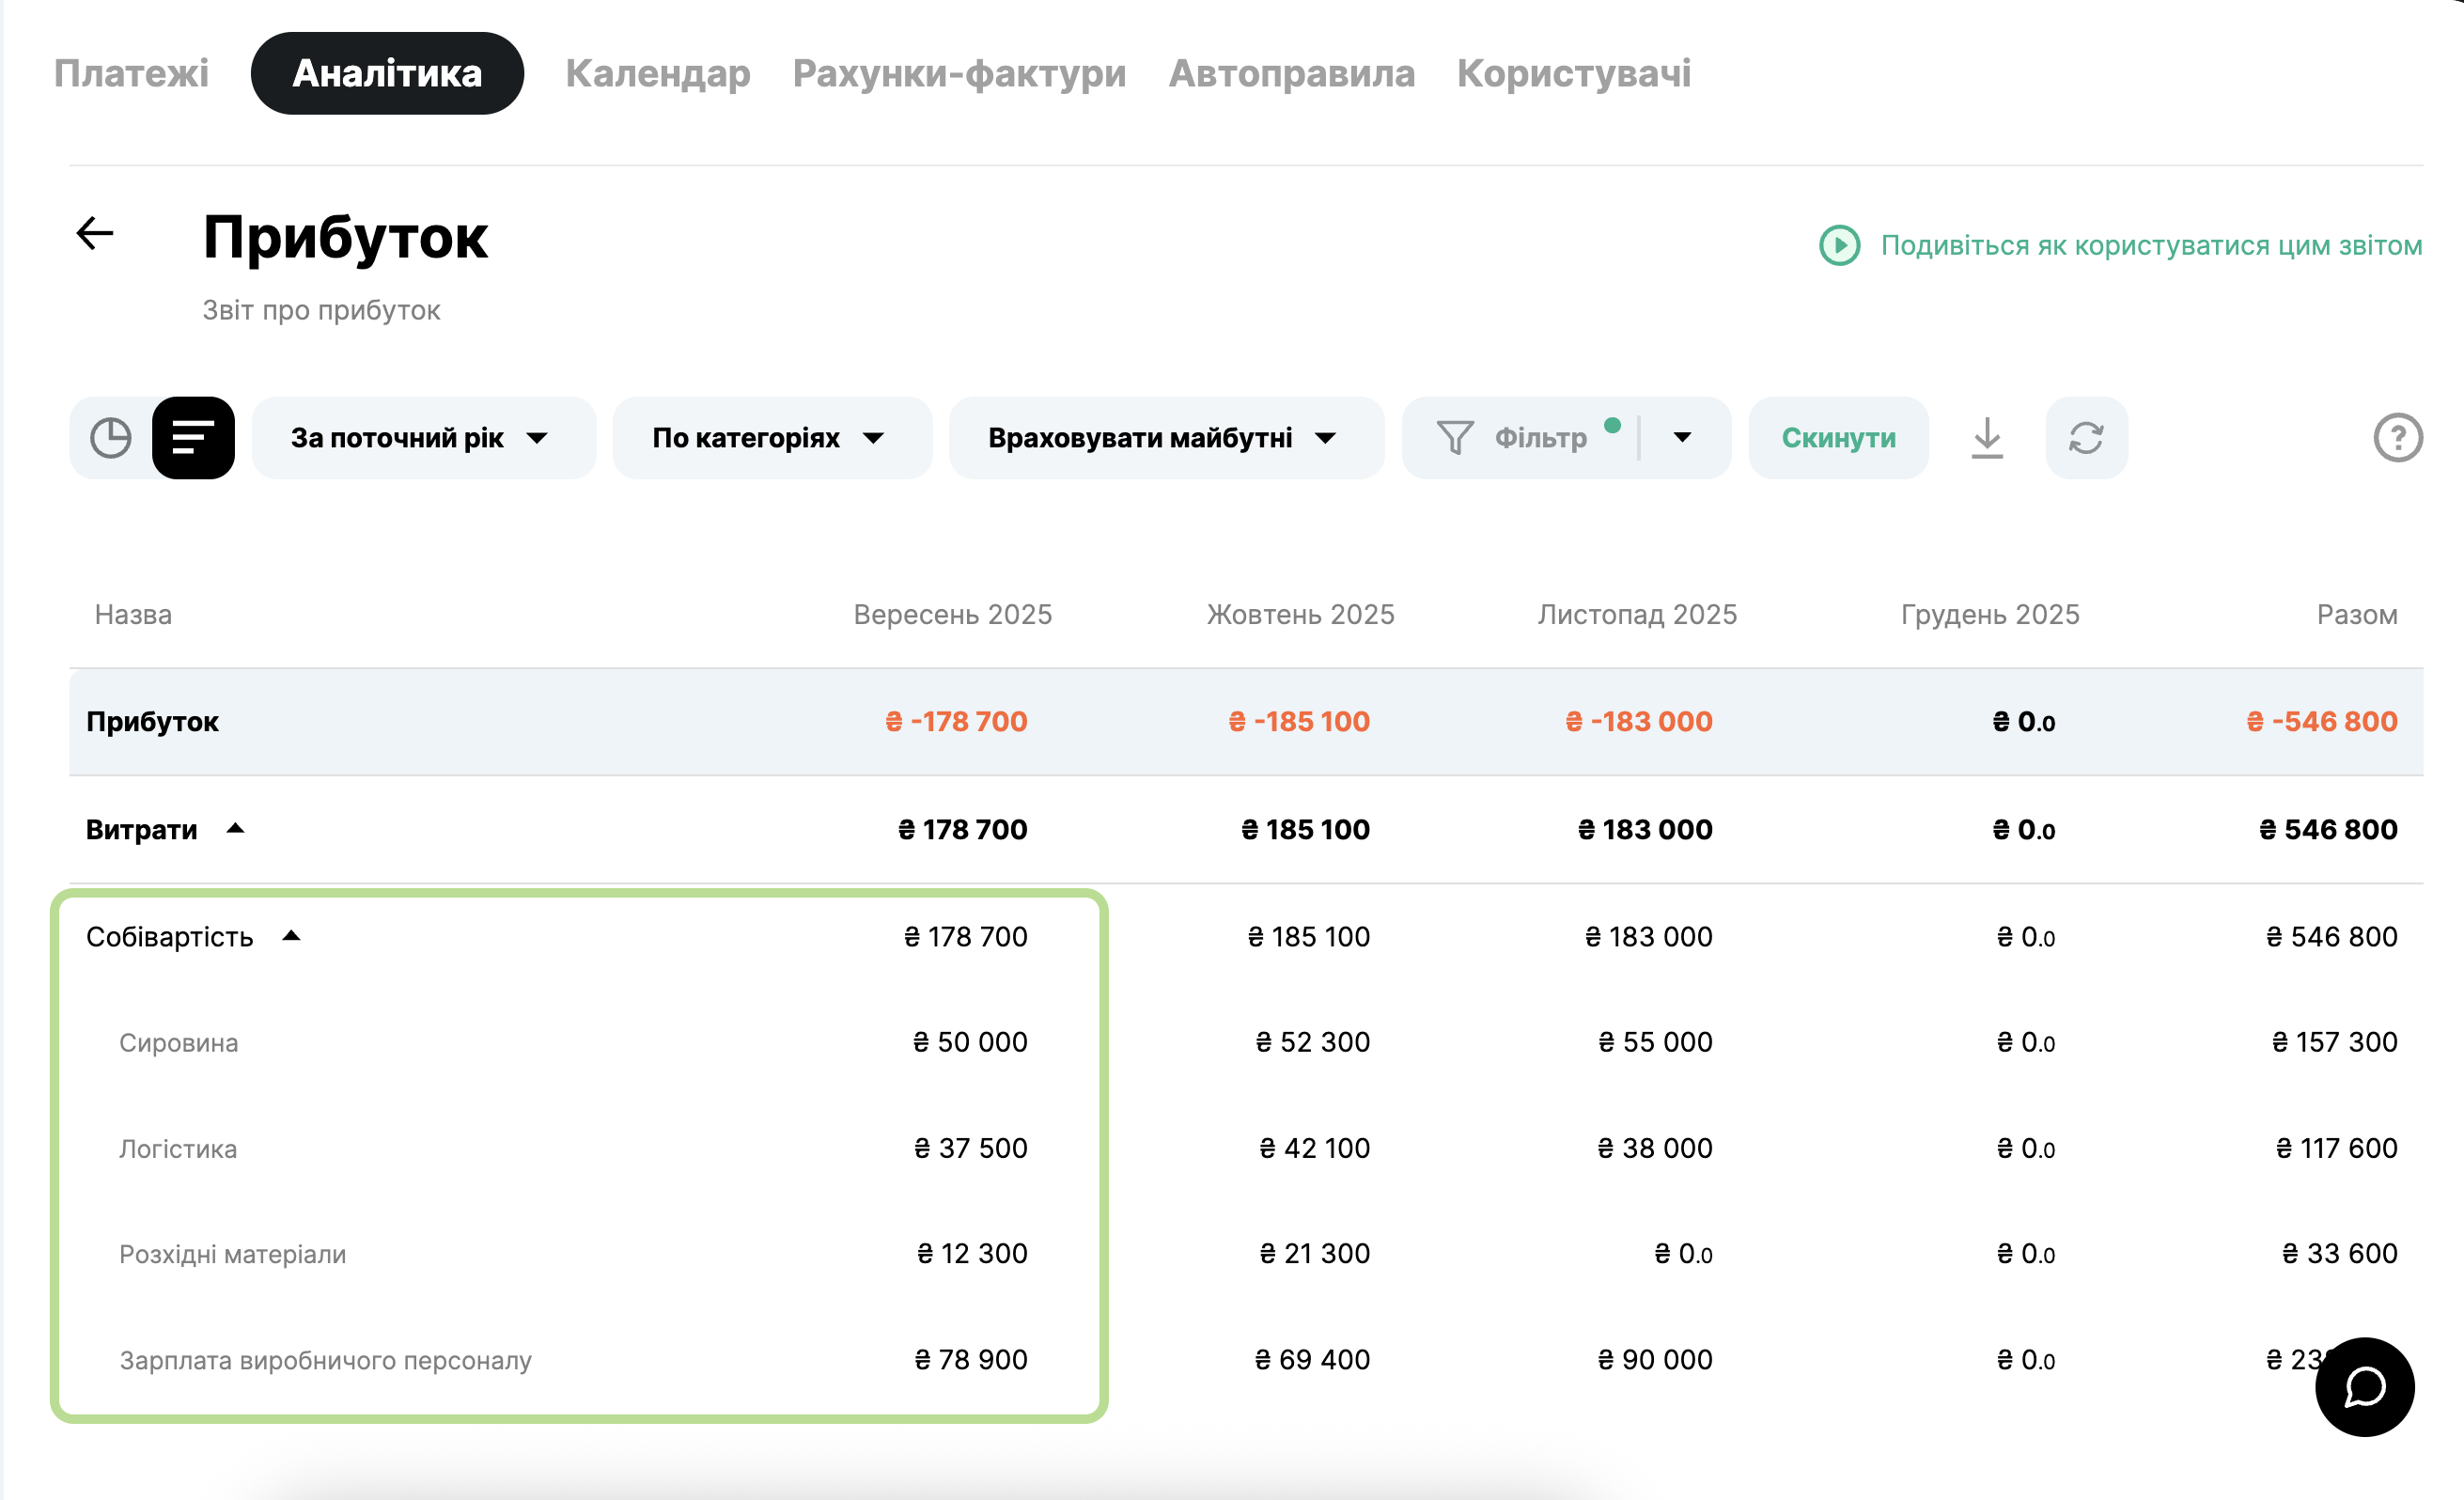Click the Скинути reset button

coord(1837,438)
